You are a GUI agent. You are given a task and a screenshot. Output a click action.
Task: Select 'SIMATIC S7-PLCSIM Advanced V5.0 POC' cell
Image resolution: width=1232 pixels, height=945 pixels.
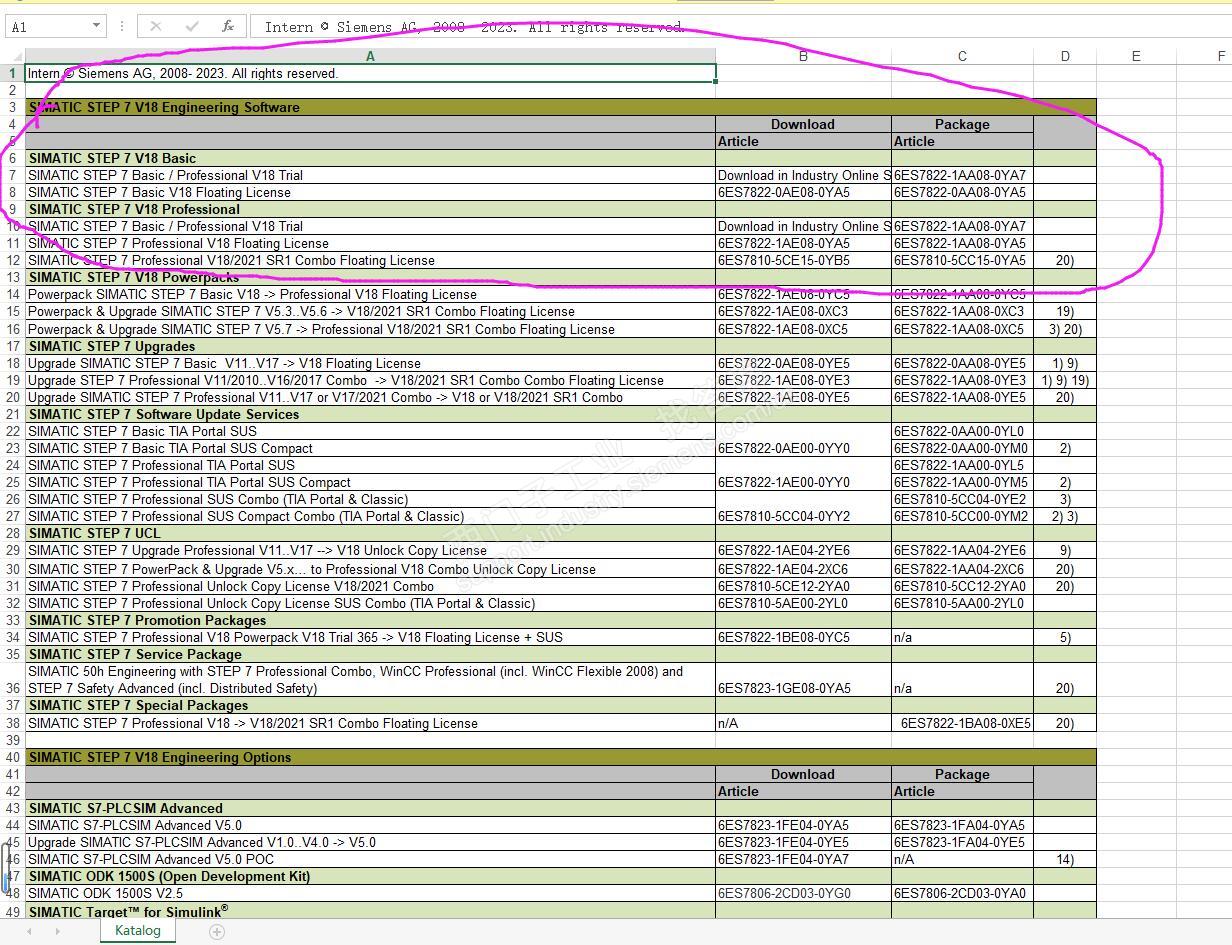coord(370,859)
